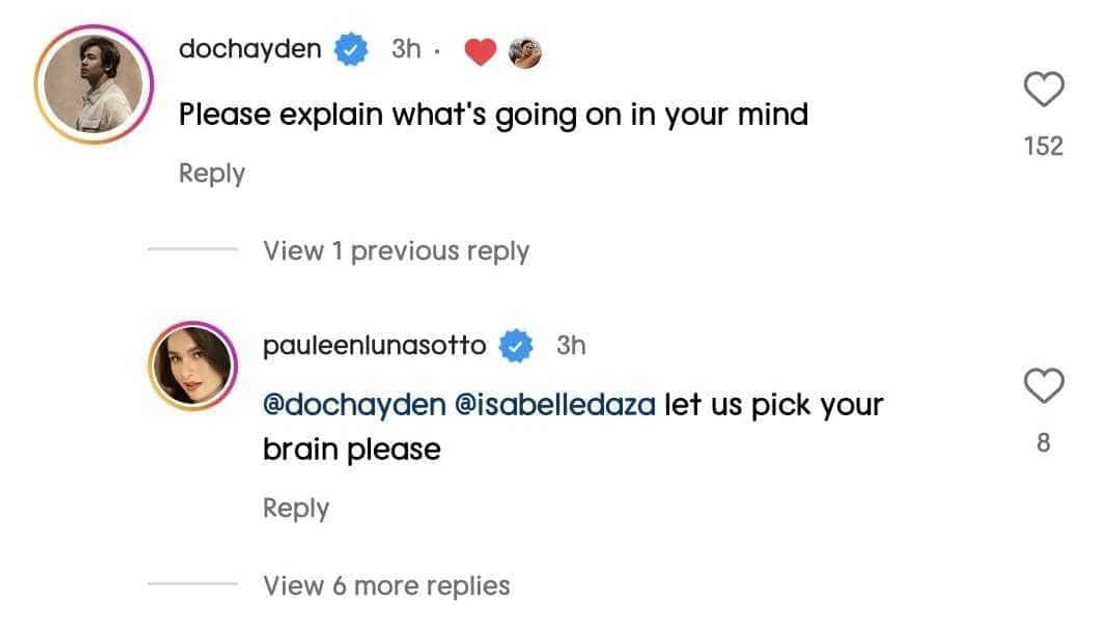The width and height of the screenshot is (1120, 636).
Task: Like pauleenlunasotto's reply with the heart icon
Action: click(x=1044, y=386)
